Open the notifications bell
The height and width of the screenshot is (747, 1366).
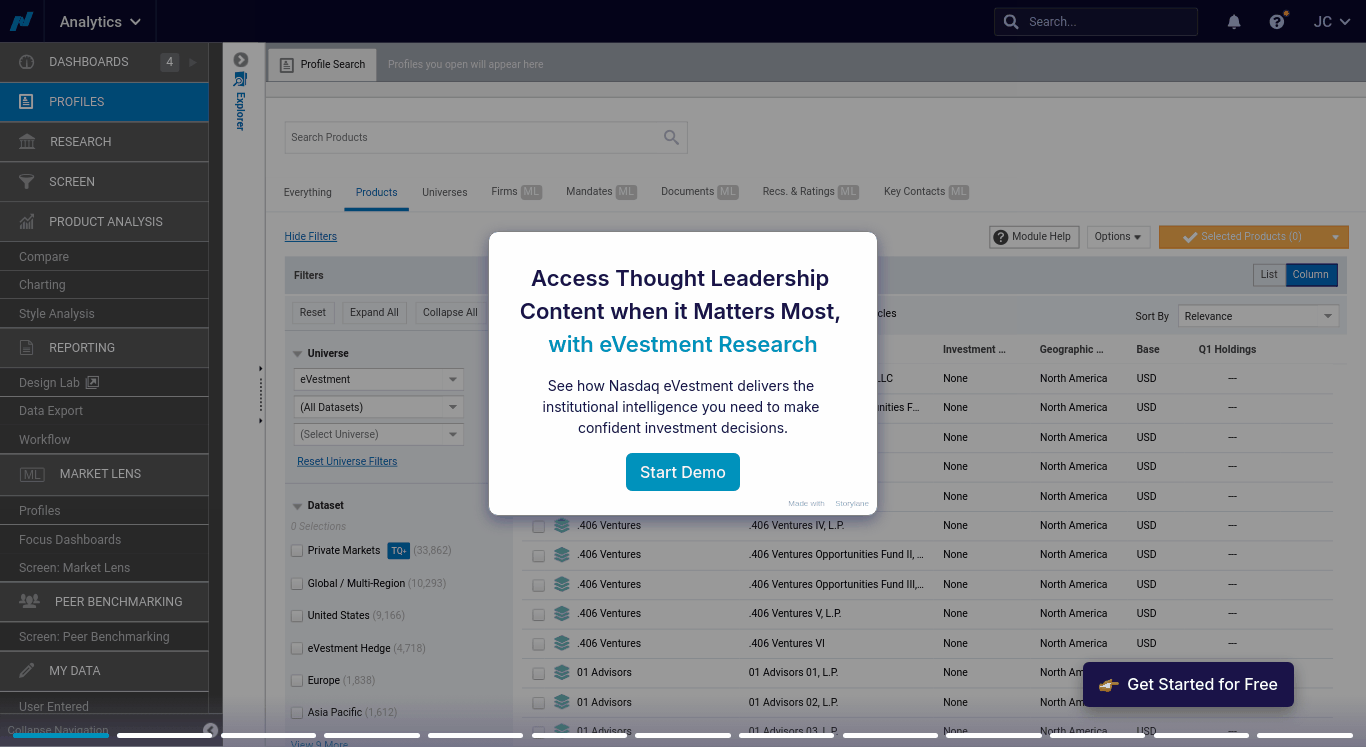pos(1234,22)
